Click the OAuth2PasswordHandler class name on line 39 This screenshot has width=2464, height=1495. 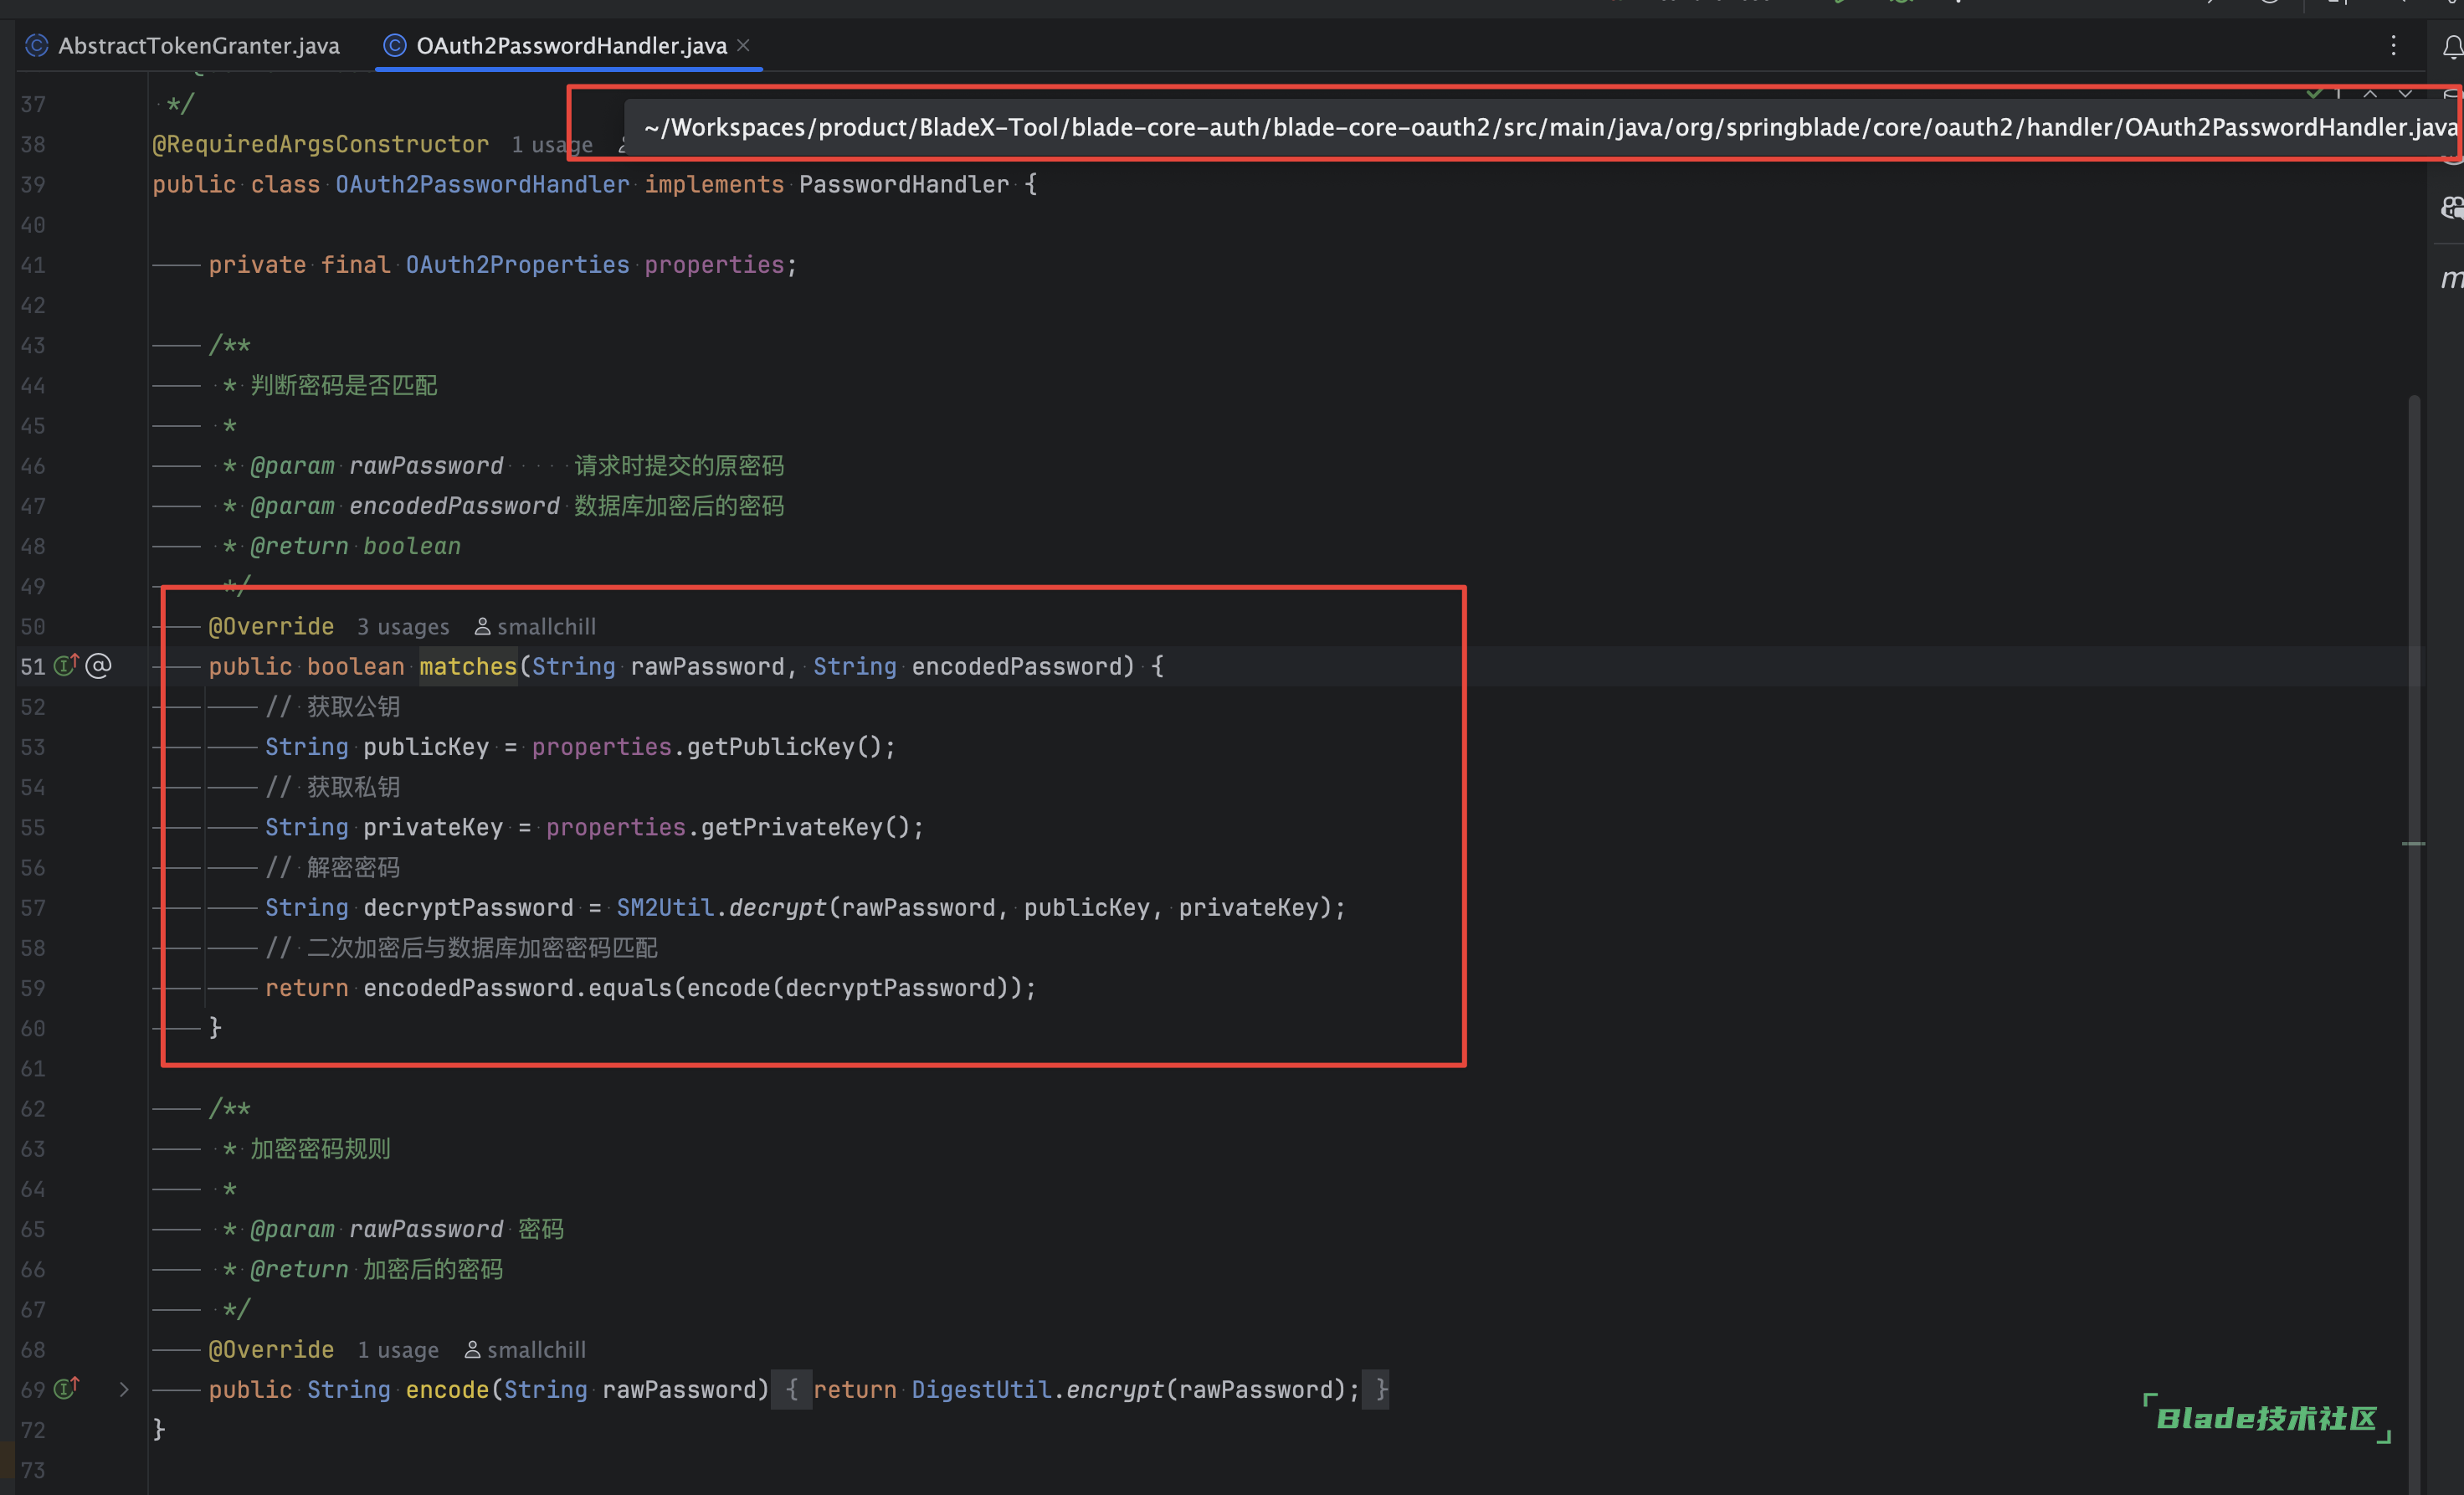(482, 184)
